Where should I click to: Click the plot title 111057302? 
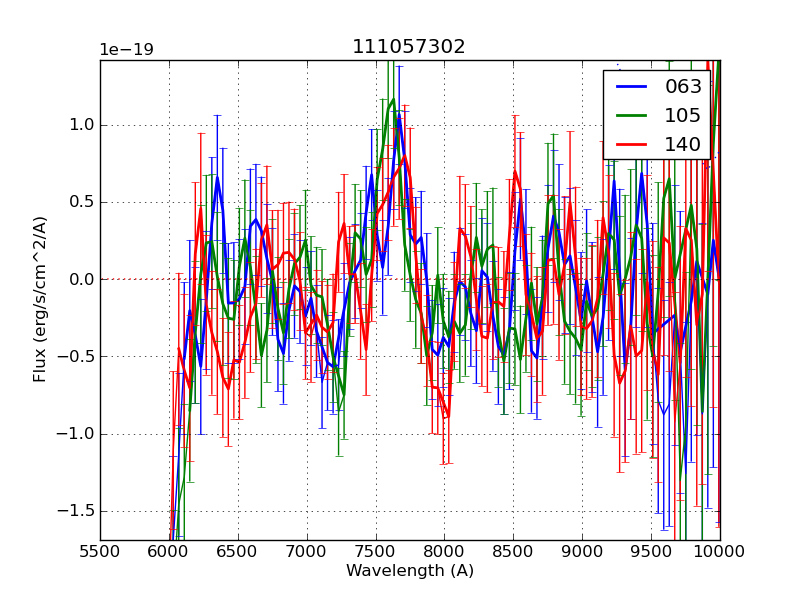tap(409, 47)
